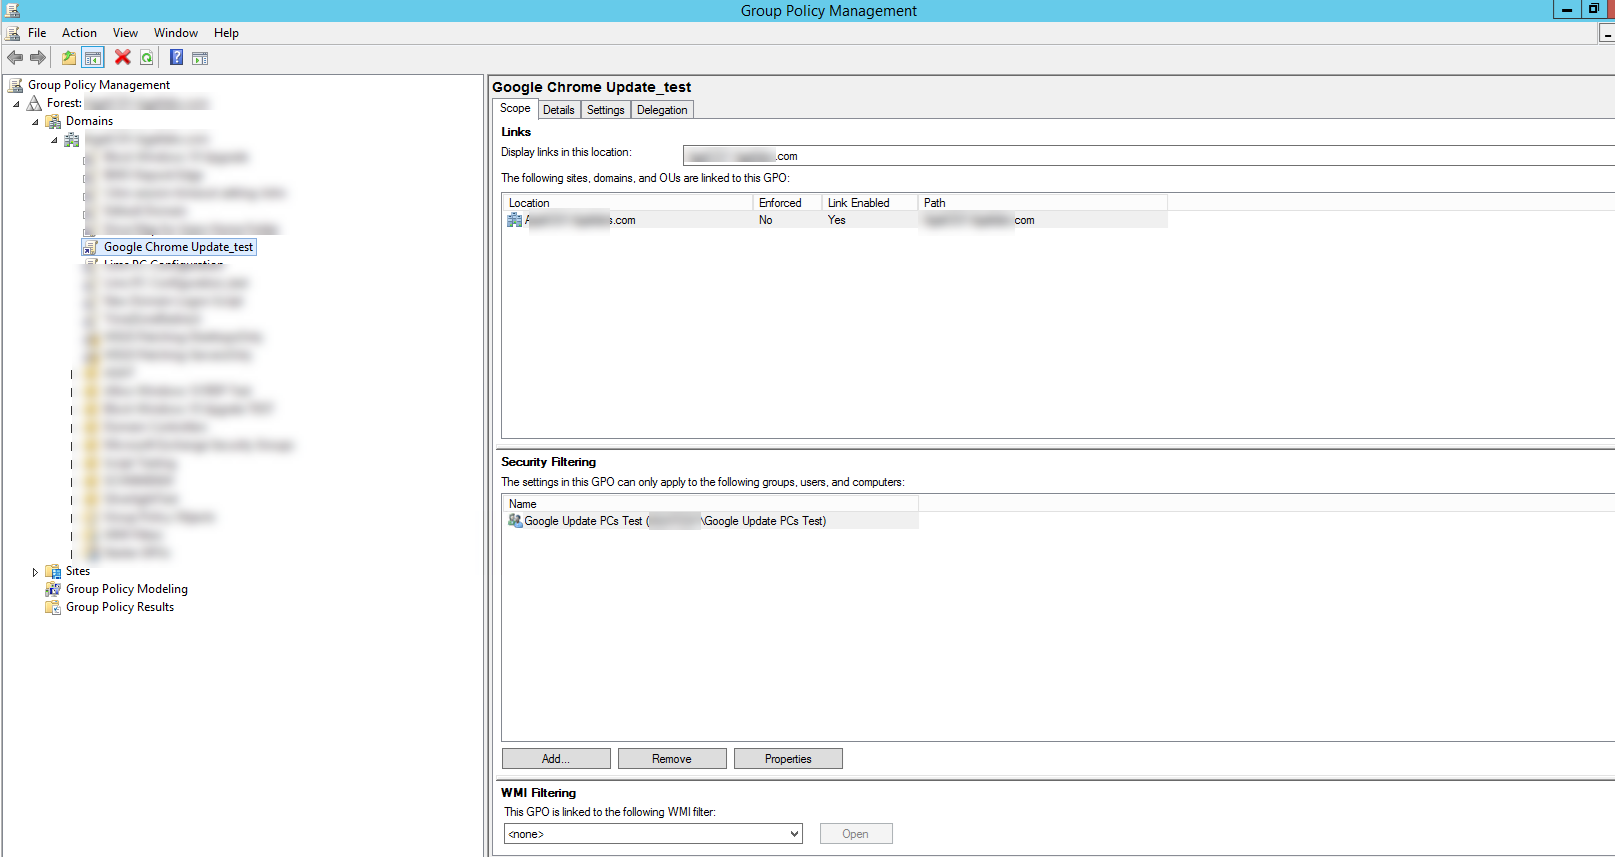The width and height of the screenshot is (1615, 857).
Task: Toggle the Show/Hide Action Pane icon
Action: [x=200, y=58]
